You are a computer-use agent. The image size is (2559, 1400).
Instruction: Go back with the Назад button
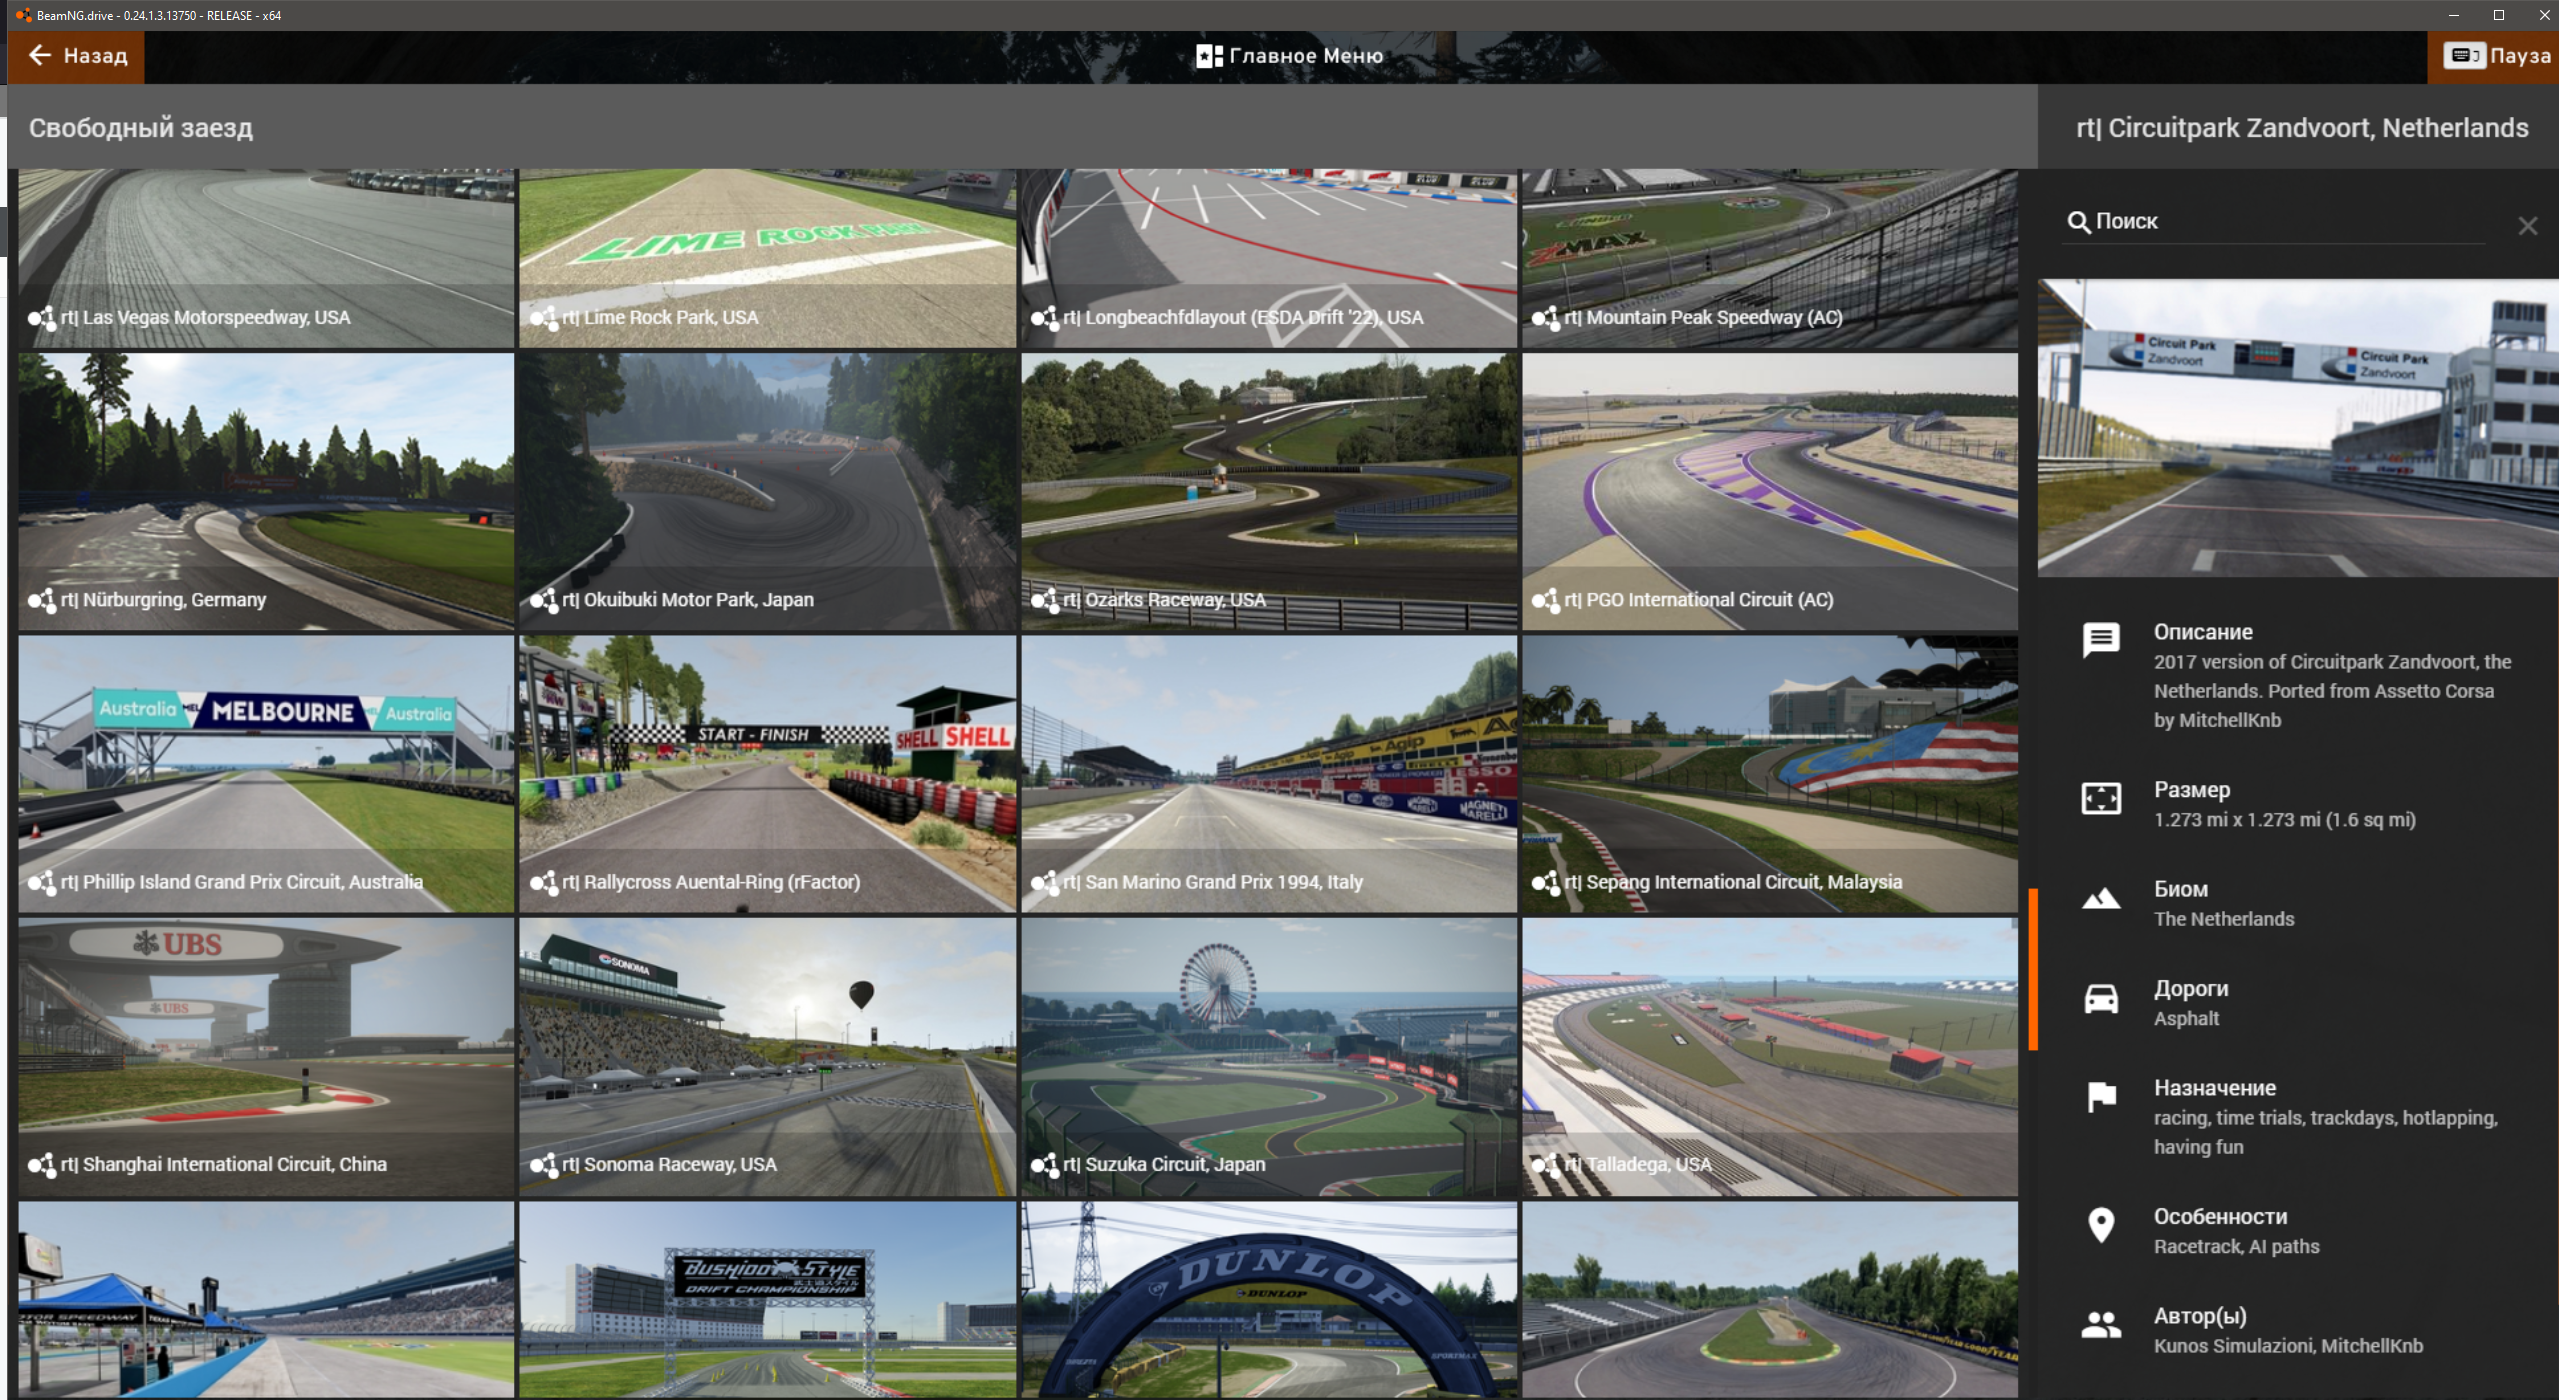point(76,56)
